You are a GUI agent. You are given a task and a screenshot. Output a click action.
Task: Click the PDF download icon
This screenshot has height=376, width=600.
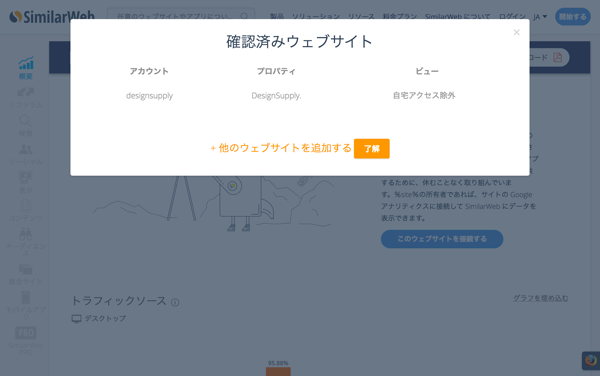558,57
